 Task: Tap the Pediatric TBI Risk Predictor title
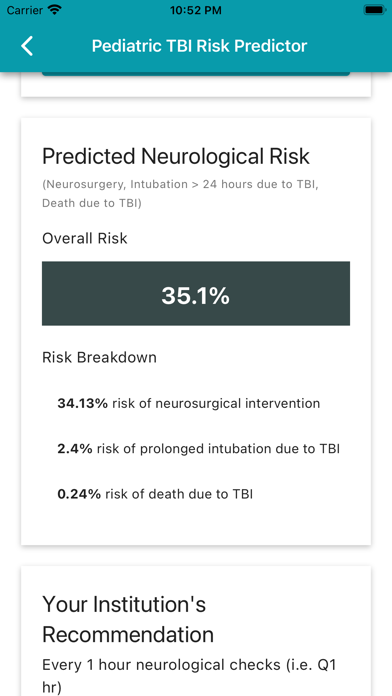click(199, 46)
